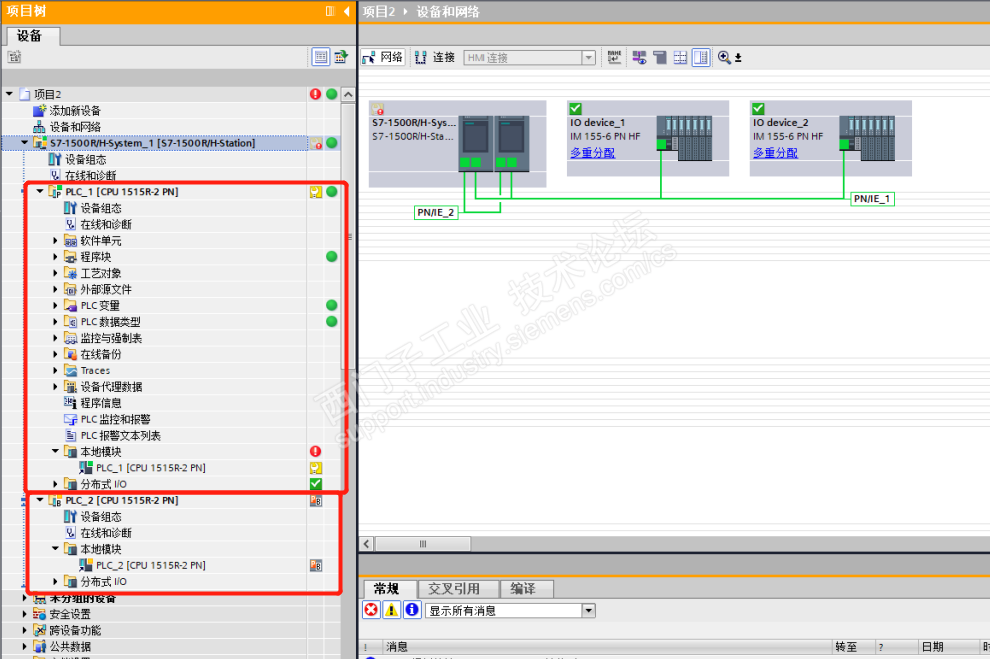The width and height of the screenshot is (990, 659).
Task: Click the red error status icon beside PLC_1's 本地模块
Action: coord(316,451)
